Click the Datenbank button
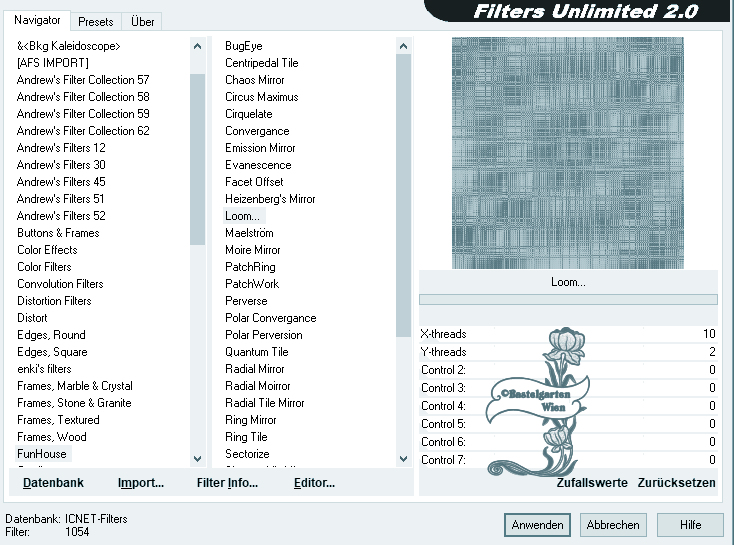The width and height of the screenshot is (734, 545). (53, 483)
